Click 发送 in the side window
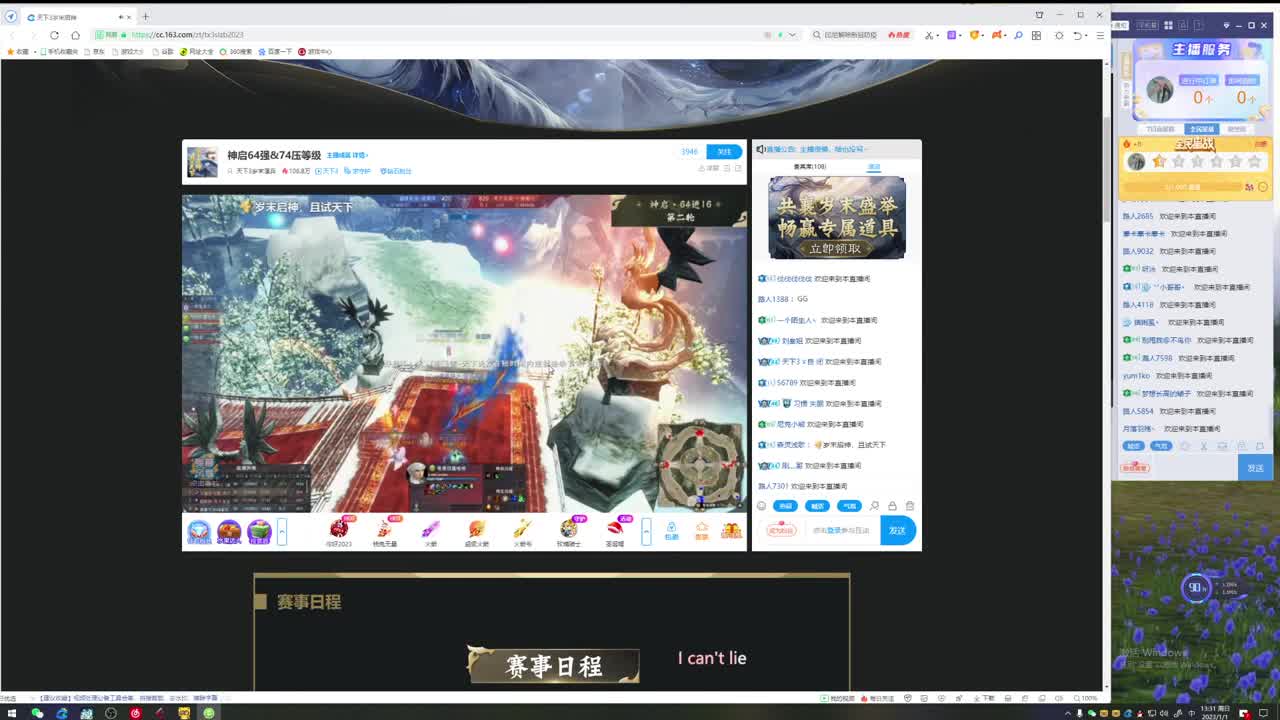Image resolution: width=1280 pixels, height=720 pixels. (x=1255, y=468)
